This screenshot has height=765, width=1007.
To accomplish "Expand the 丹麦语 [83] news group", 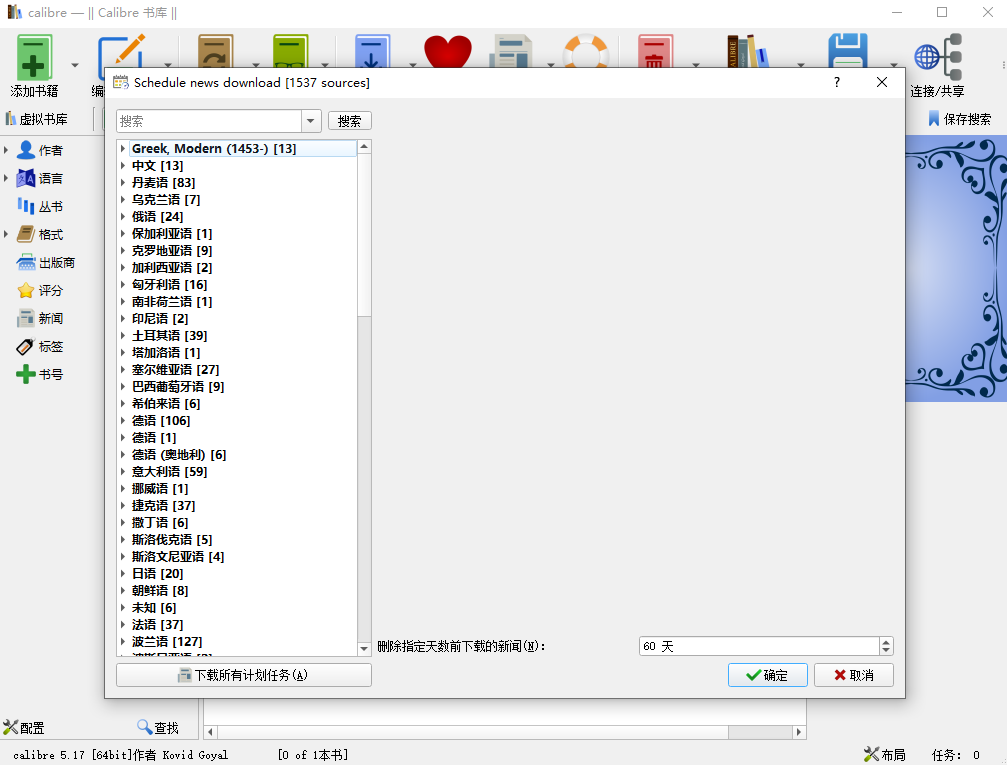I will 123,182.
